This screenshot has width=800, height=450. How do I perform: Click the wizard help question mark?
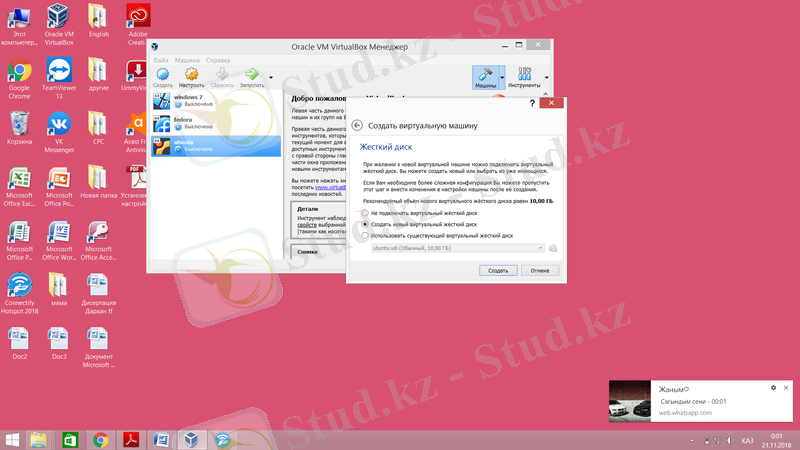(532, 103)
